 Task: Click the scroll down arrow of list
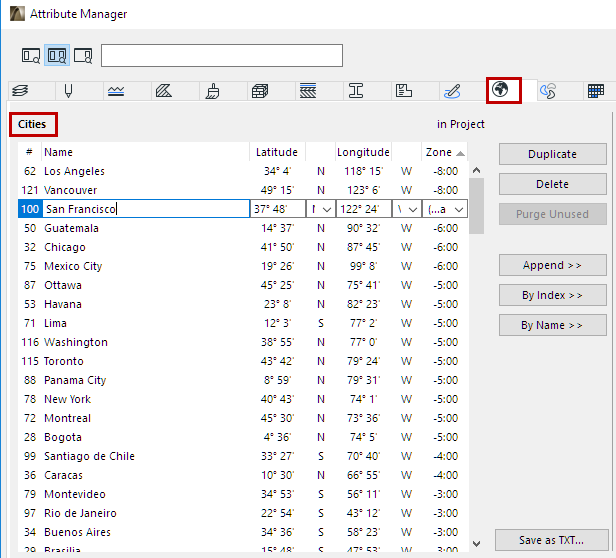coord(477,544)
